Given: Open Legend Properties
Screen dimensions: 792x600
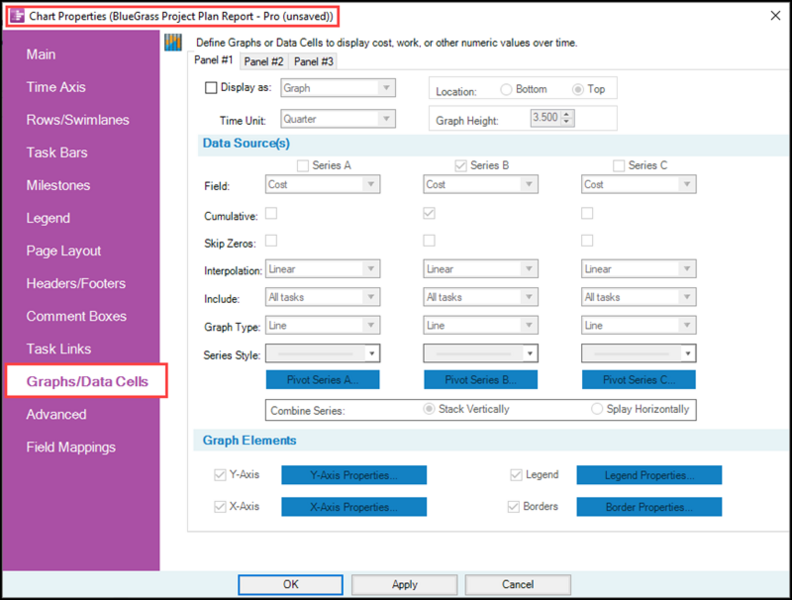Looking at the screenshot, I should 650,475.
